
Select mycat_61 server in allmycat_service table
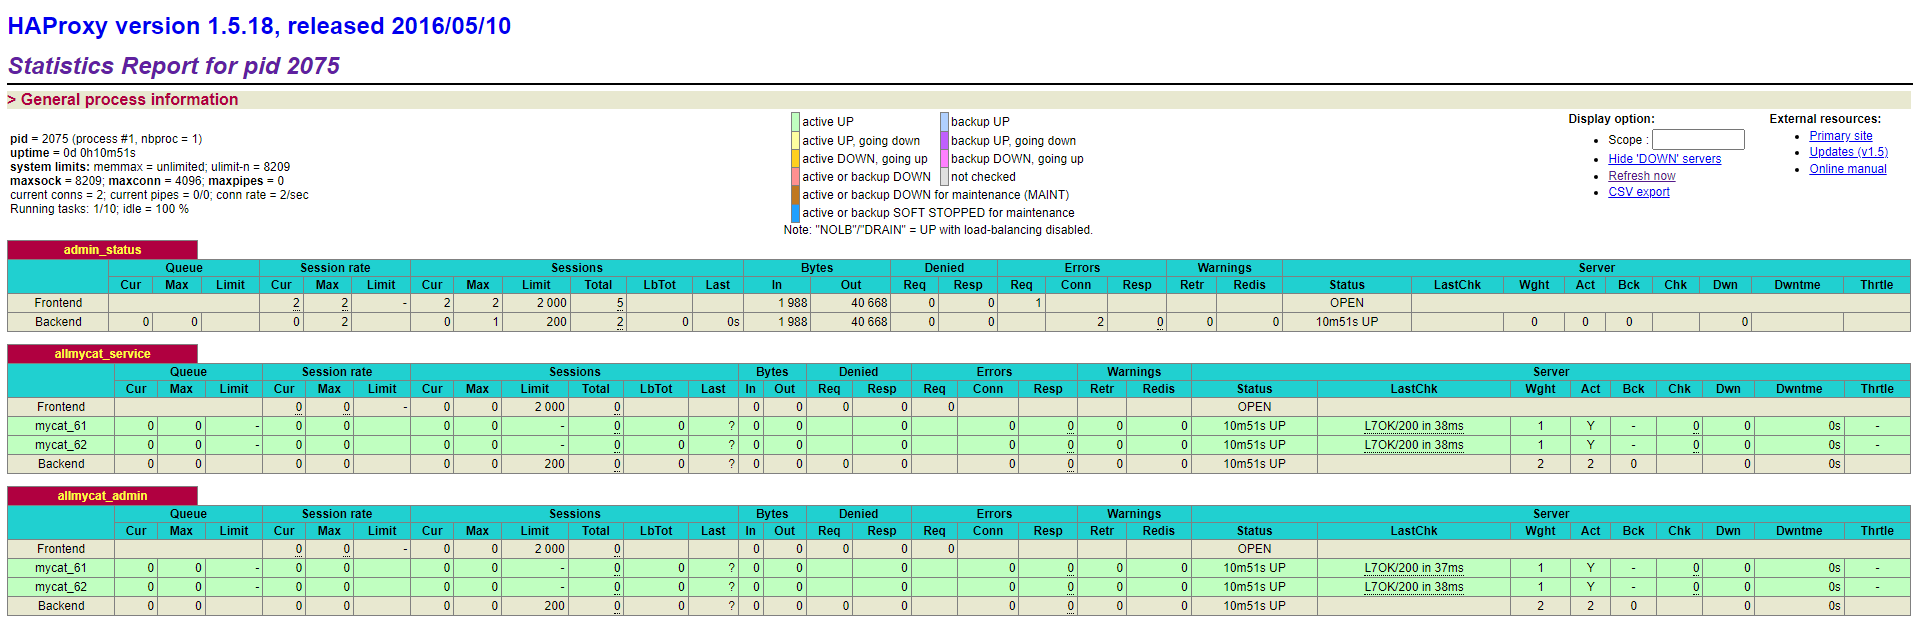(61, 426)
